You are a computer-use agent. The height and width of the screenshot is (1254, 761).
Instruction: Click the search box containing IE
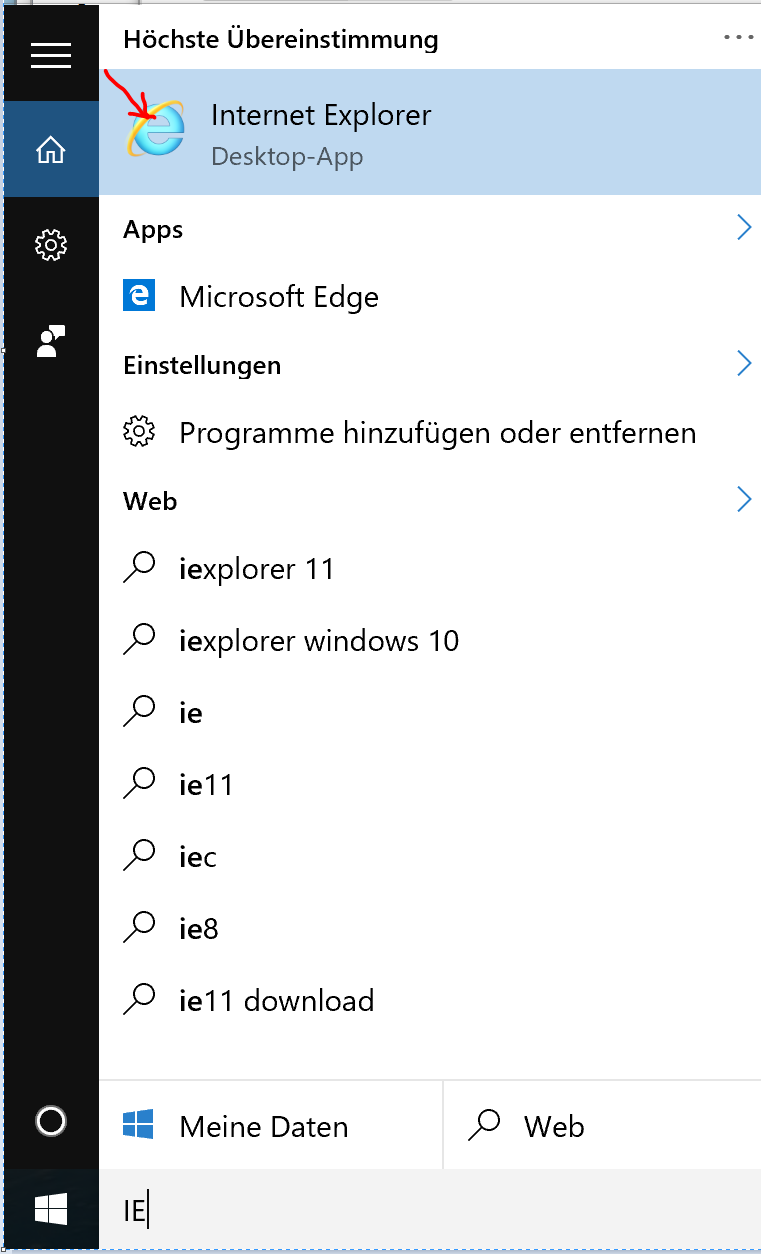point(430,1211)
